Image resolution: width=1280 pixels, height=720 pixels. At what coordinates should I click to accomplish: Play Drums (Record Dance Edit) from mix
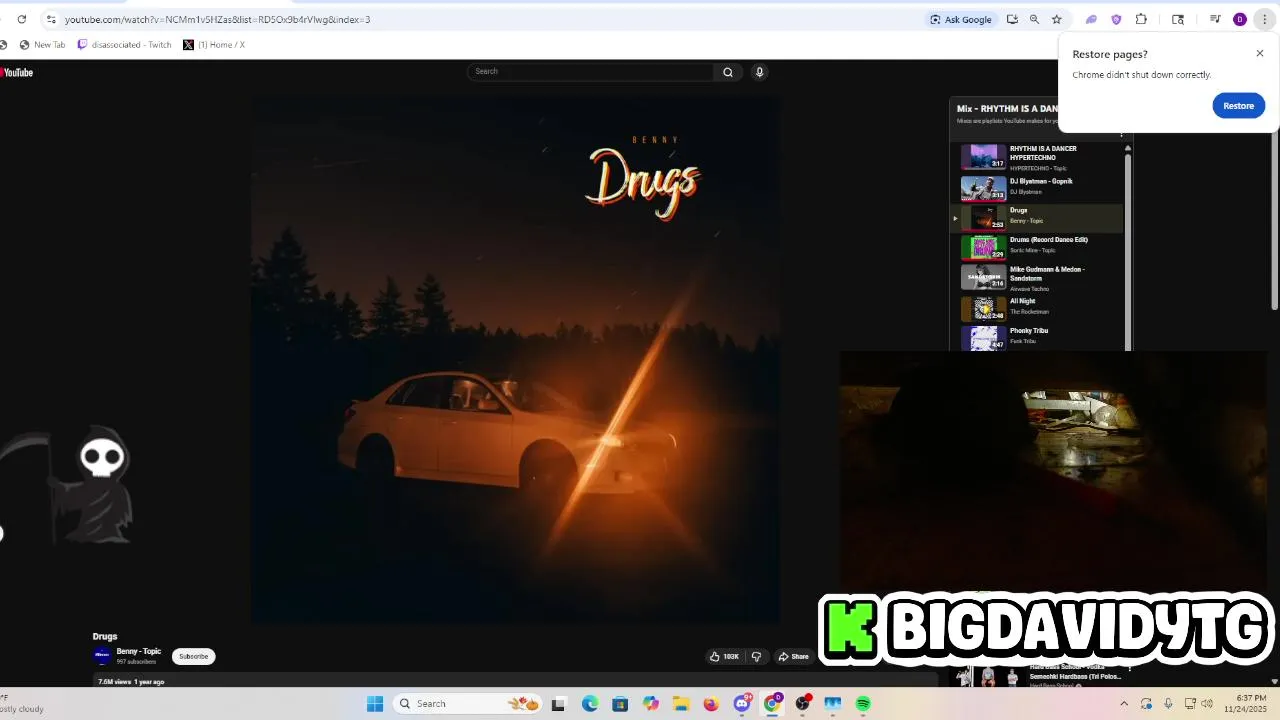tap(1038, 246)
